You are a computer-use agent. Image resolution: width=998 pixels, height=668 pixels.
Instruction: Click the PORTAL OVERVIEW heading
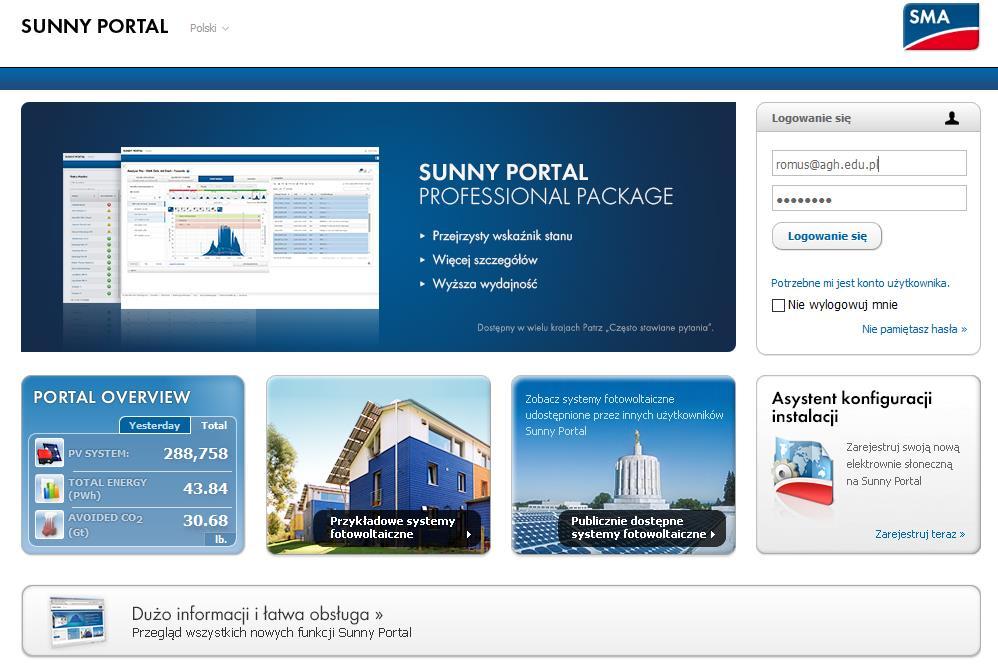point(111,398)
